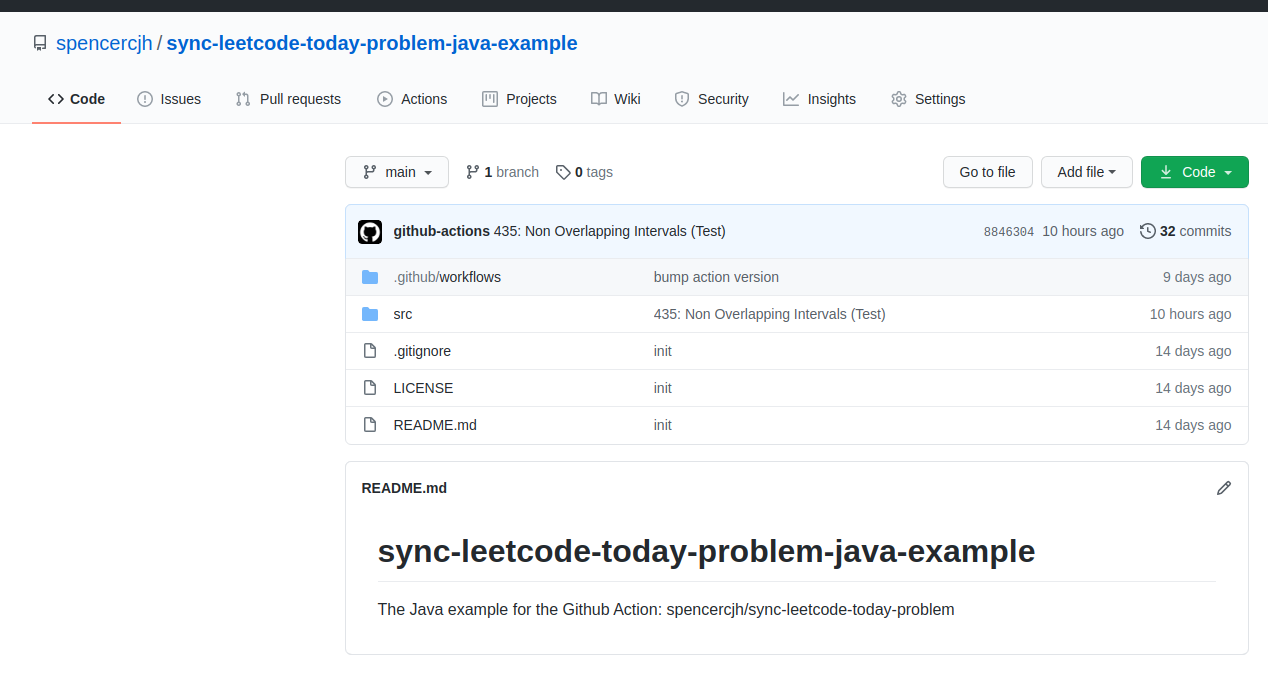Expand the Add file dropdown
1268x674 pixels.
pos(1086,172)
